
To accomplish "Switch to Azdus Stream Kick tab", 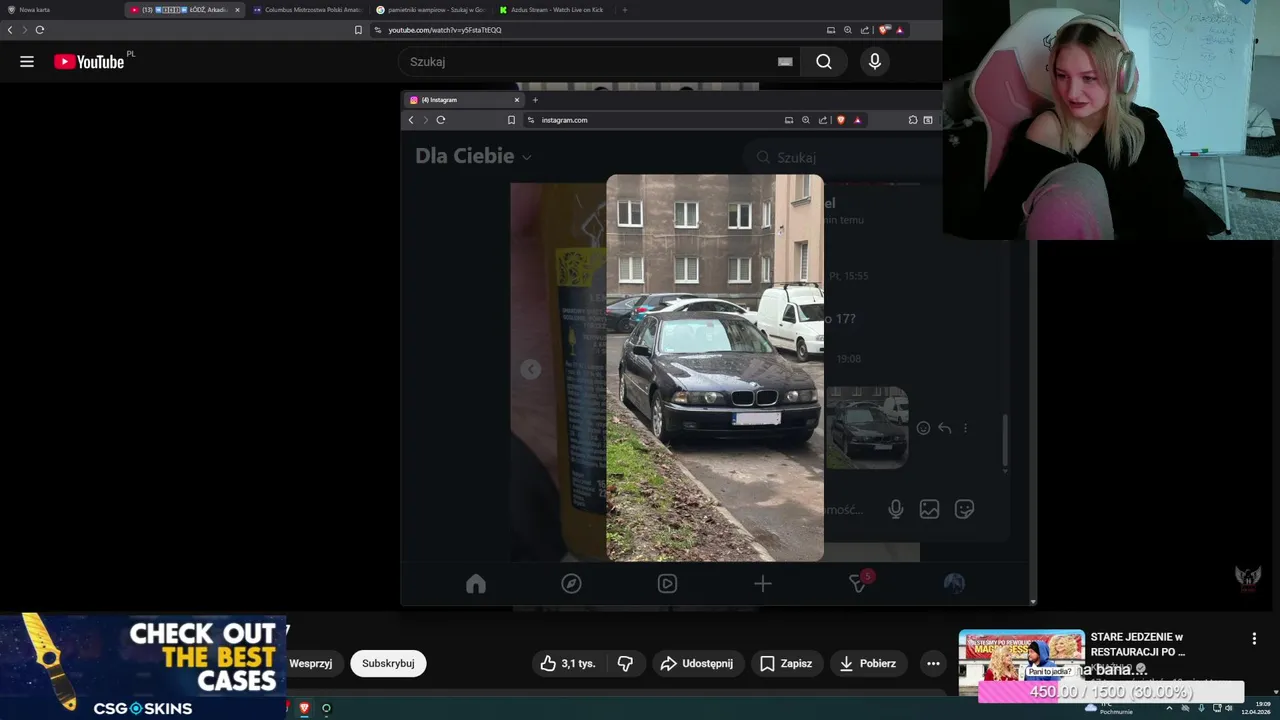I will tap(552, 10).
